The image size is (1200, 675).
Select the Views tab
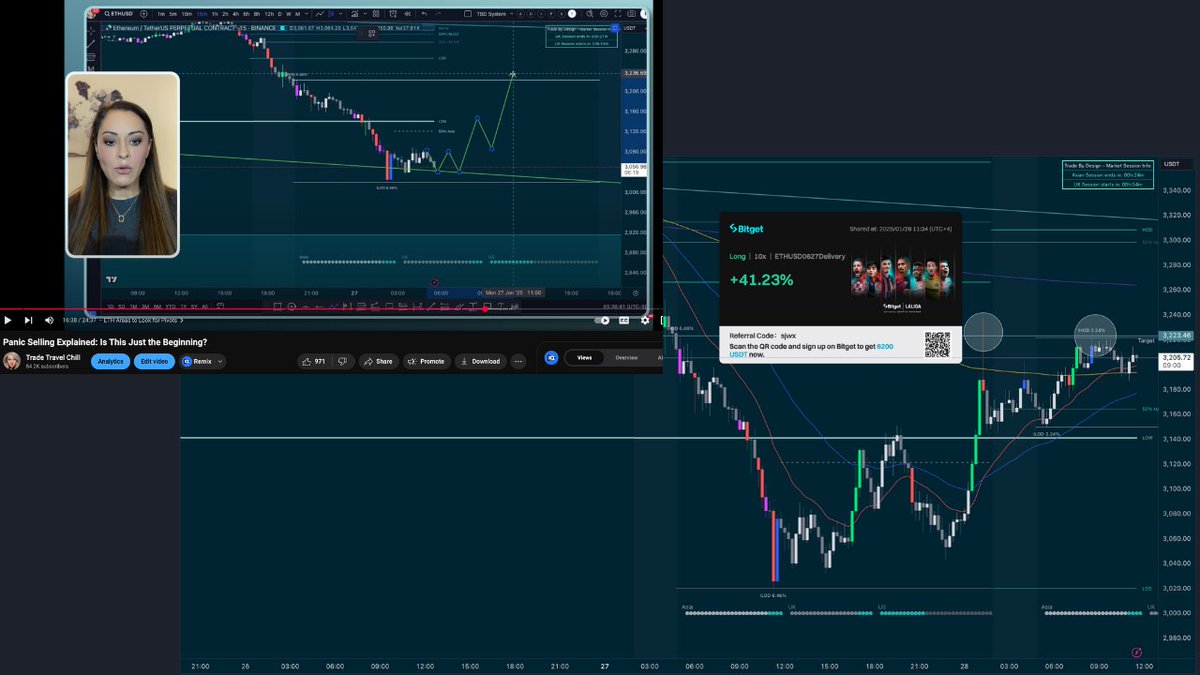click(x=584, y=357)
